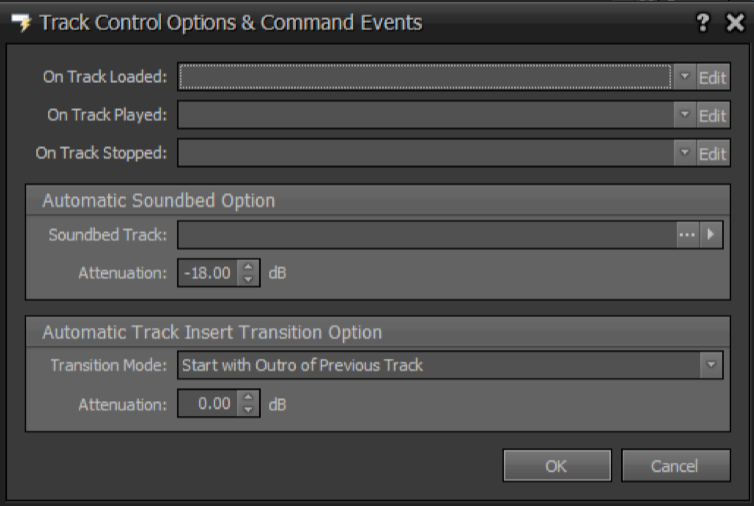The height and width of the screenshot is (506, 754).
Task: Increase transition attenuation with up arrow
Action: pos(249,398)
